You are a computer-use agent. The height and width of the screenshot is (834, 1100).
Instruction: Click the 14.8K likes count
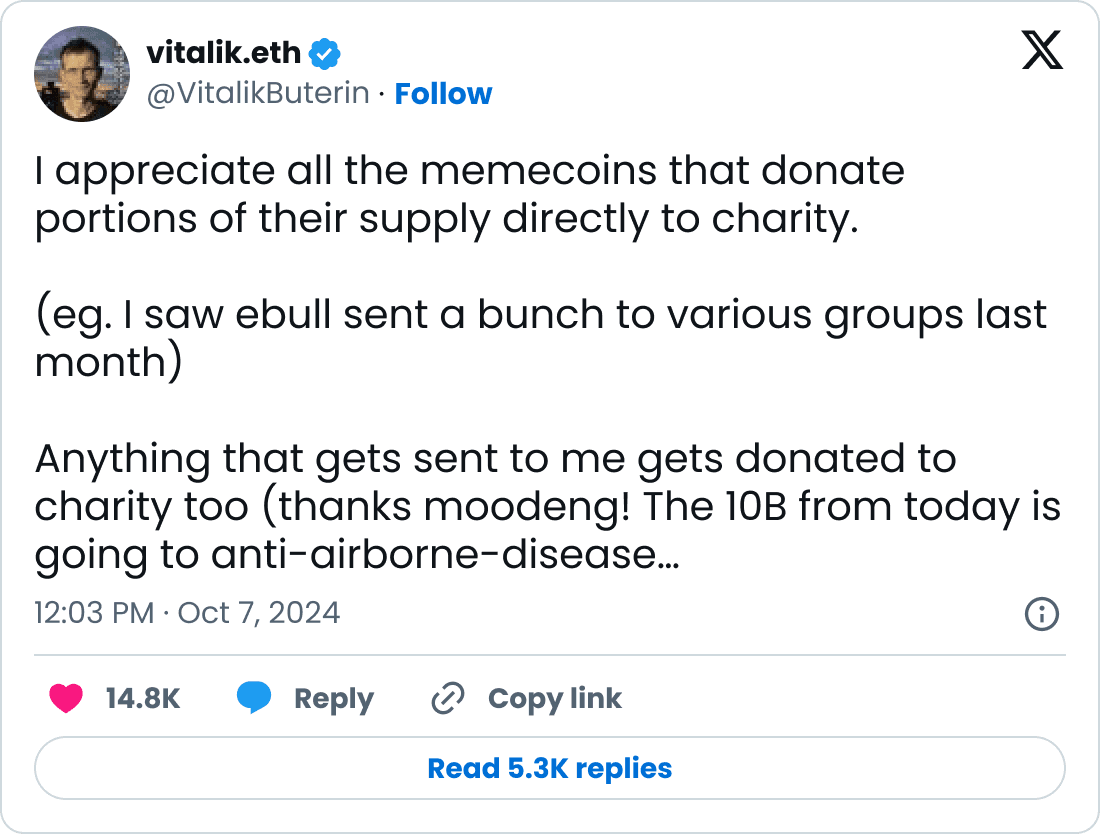click(142, 698)
